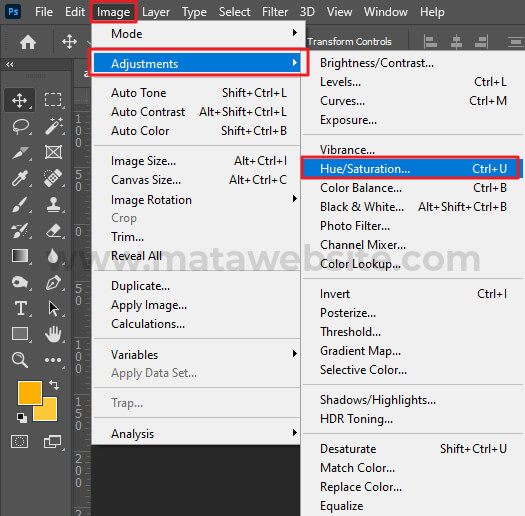Image resolution: width=525 pixels, height=516 pixels.
Task: Click Align horizontal centers icon
Action: [x=456, y=42]
